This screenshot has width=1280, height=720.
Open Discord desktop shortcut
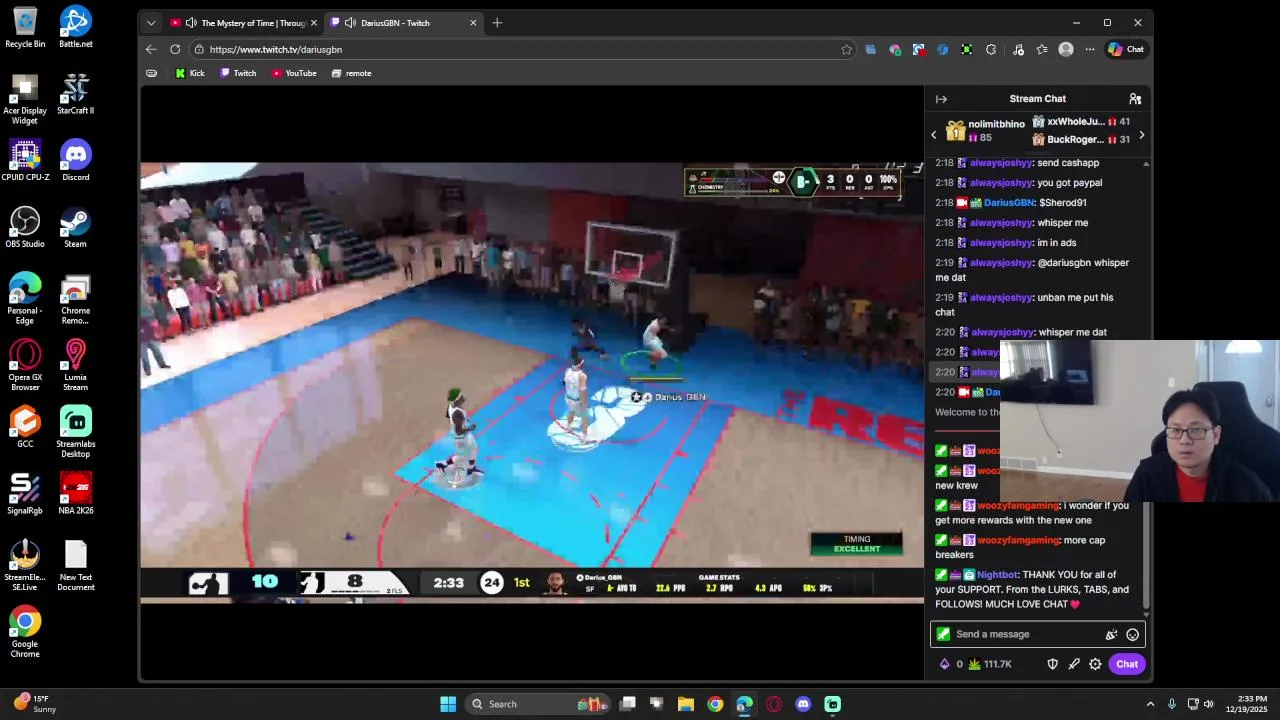pyautogui.click(x=75, y=161)
